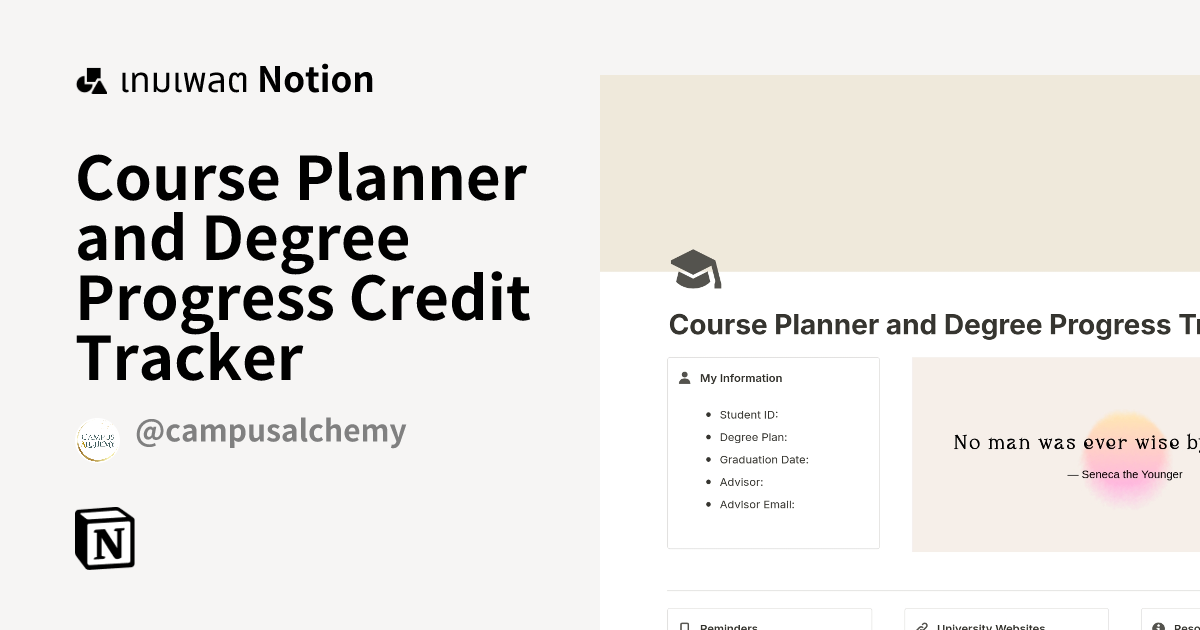Image resolution: width=1200 pixels, height=630 pixels.
Task: Click the Notion templates heading text
Action: (246, 80)
